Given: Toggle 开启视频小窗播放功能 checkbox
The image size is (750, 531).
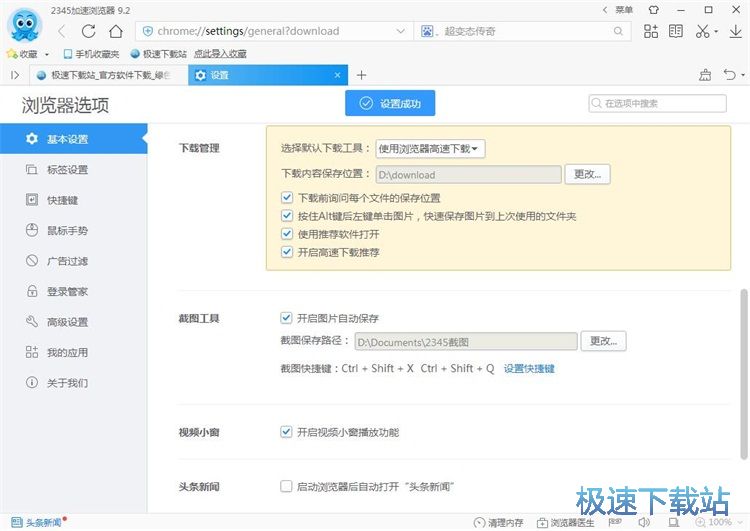Looking at the screenshot, I should coord(286,432).
